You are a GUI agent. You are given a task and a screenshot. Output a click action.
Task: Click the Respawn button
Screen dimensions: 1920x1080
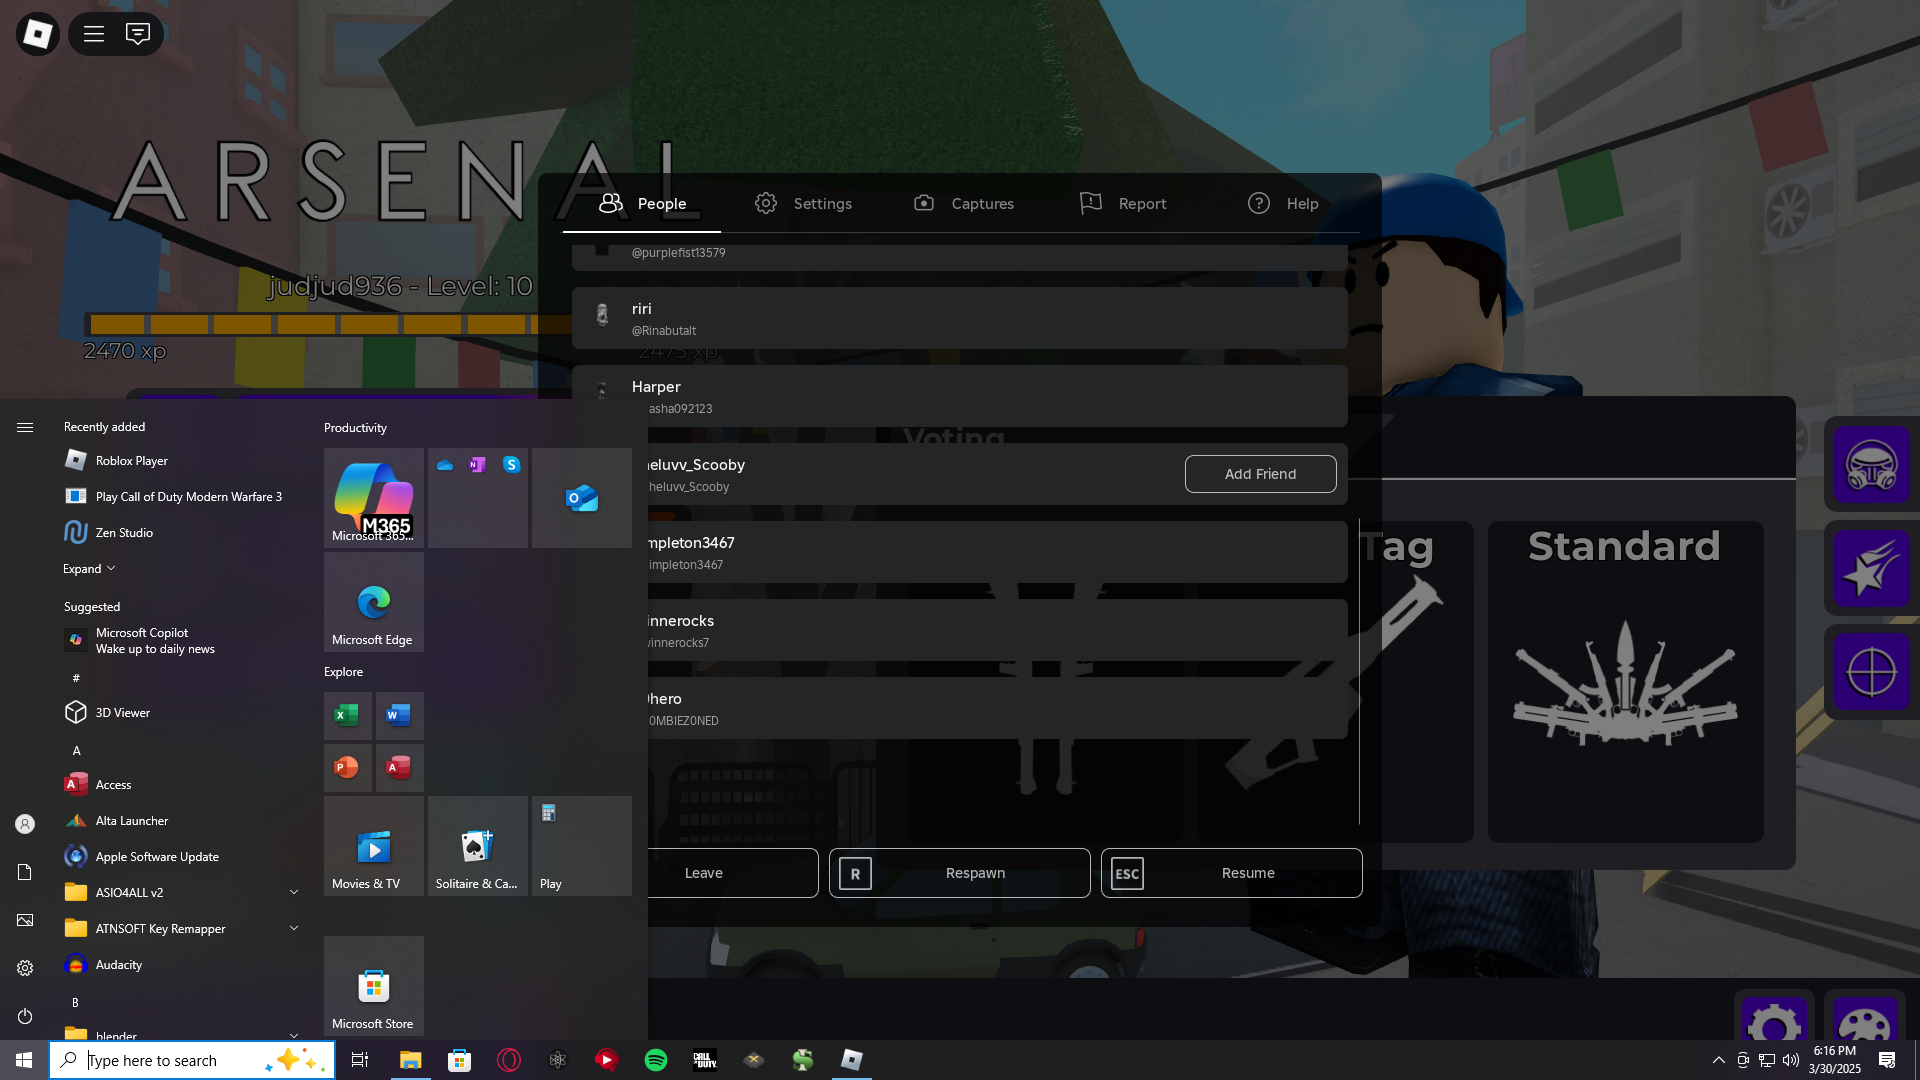tap(959, 873)
